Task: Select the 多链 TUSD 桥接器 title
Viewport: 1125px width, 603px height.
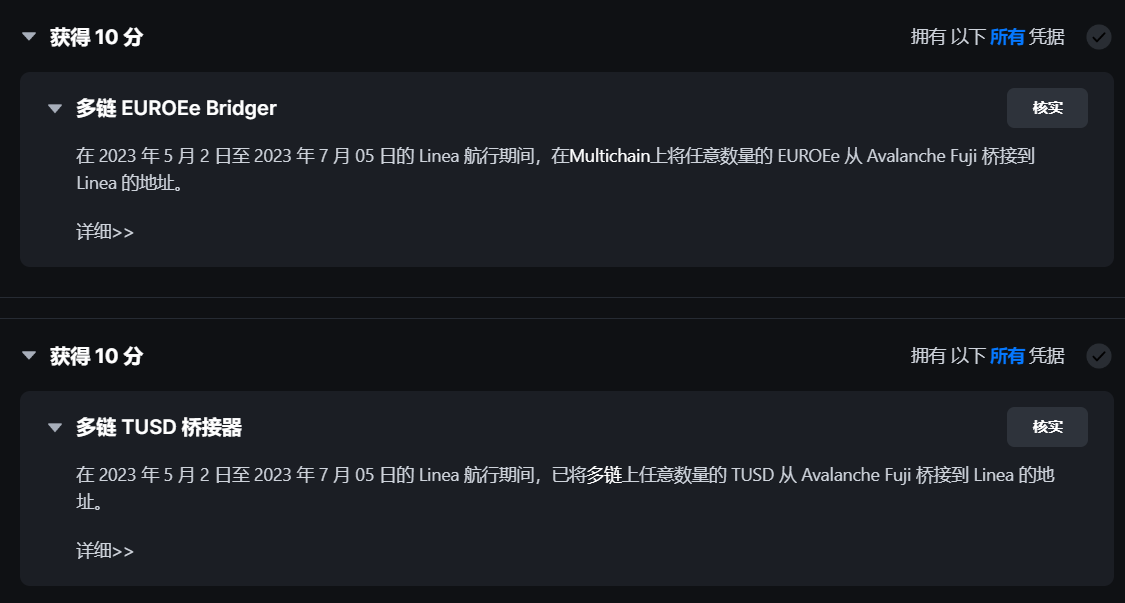Action: pyautogui.click(x=159, y=427)
